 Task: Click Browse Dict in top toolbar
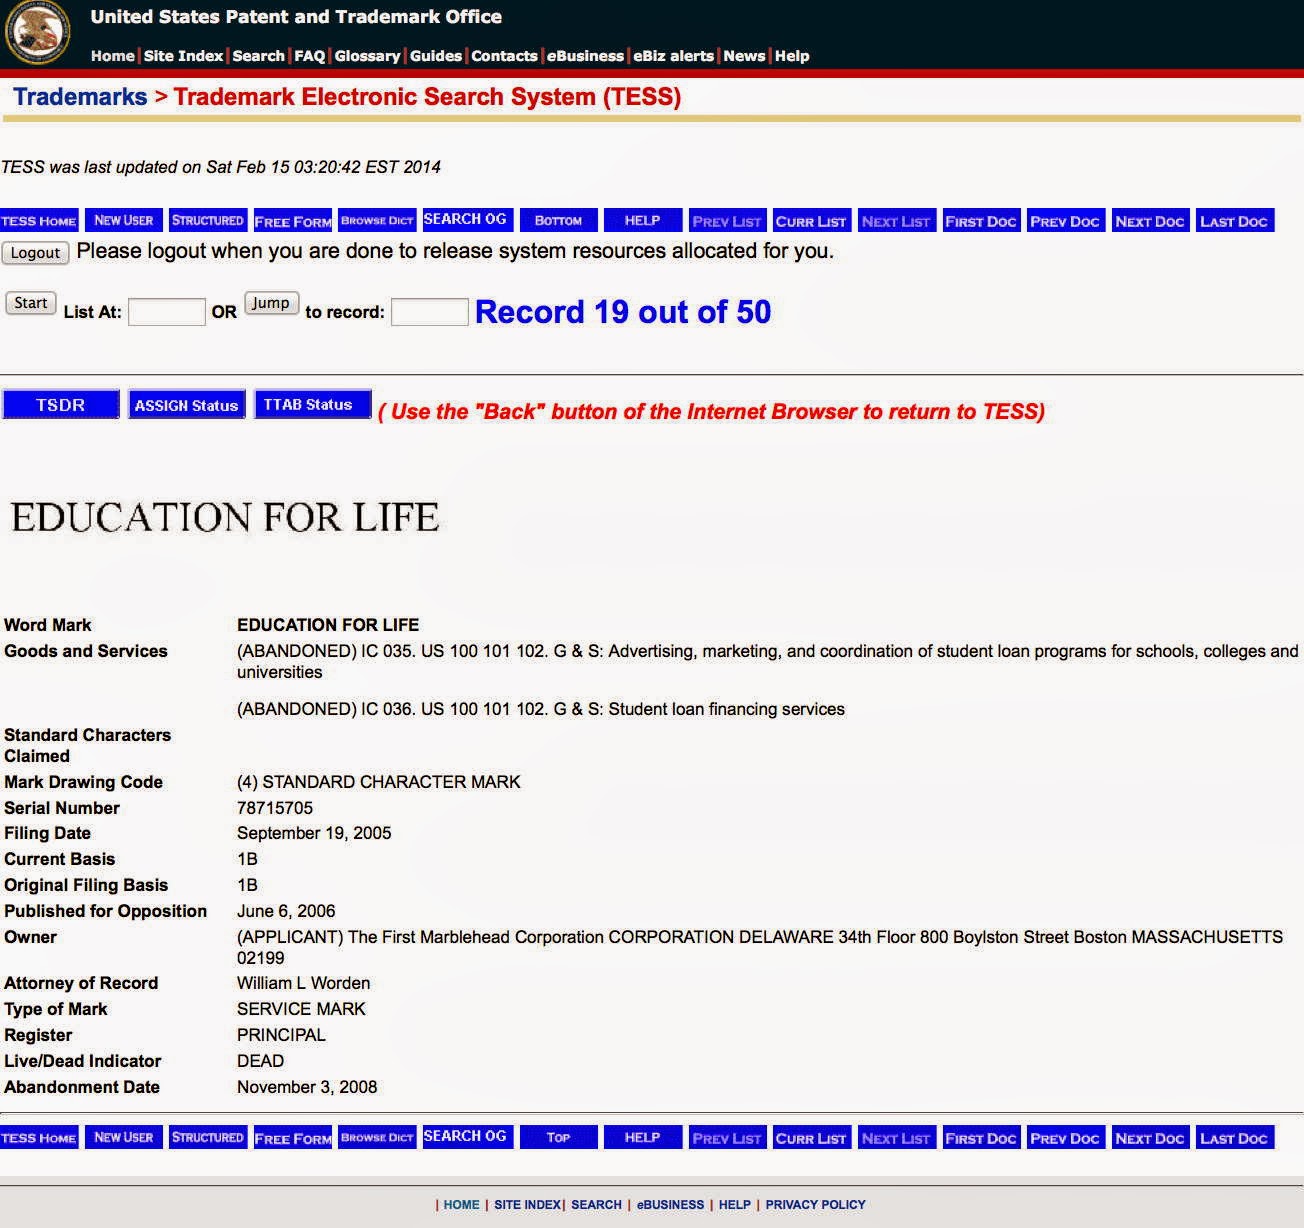[x=376, y=221]
